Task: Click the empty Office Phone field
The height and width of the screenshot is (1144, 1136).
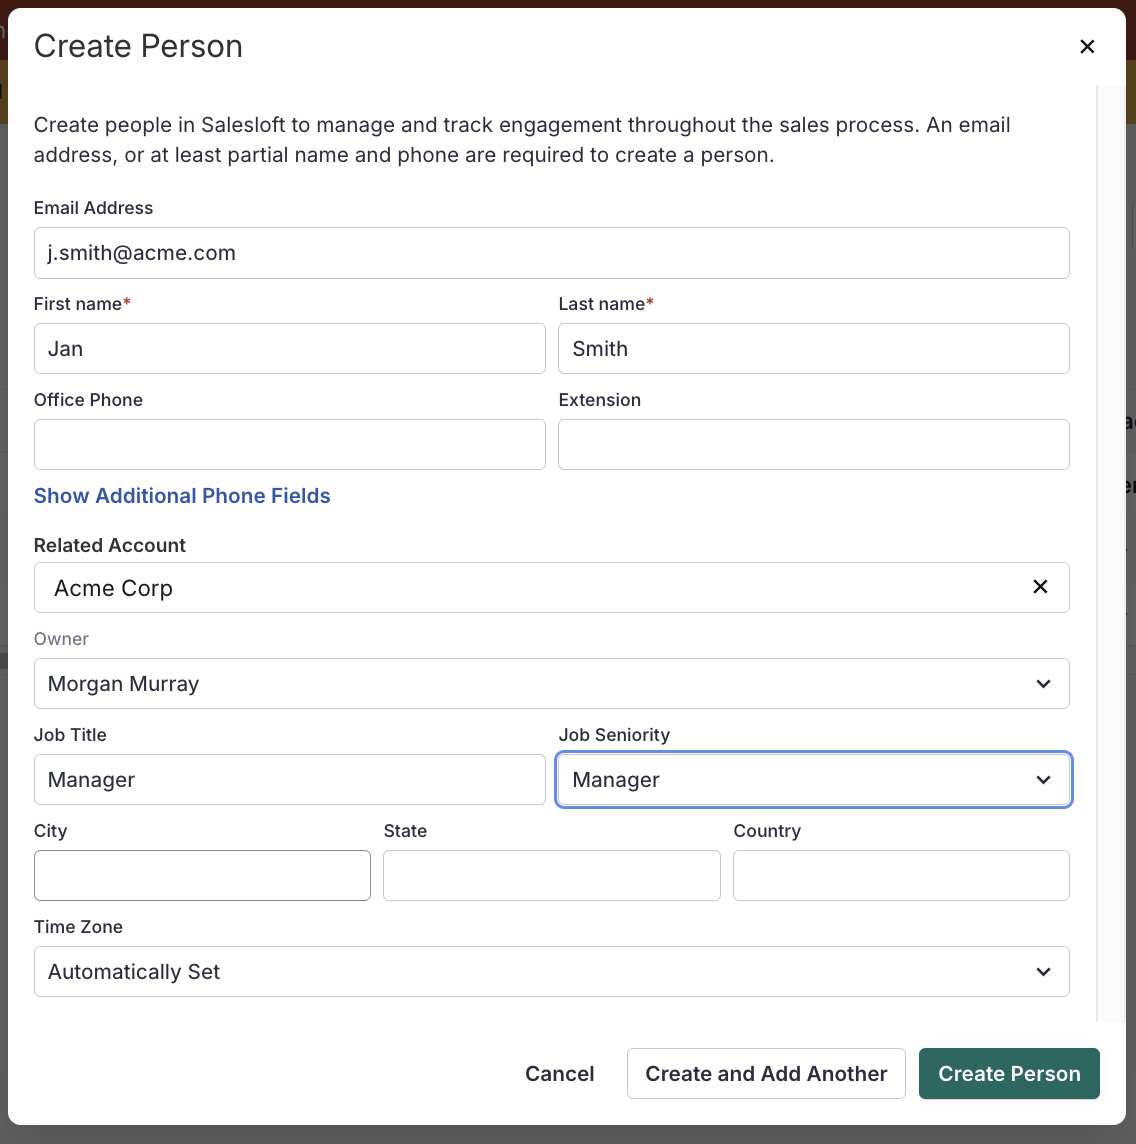Action: click(289, 444)
